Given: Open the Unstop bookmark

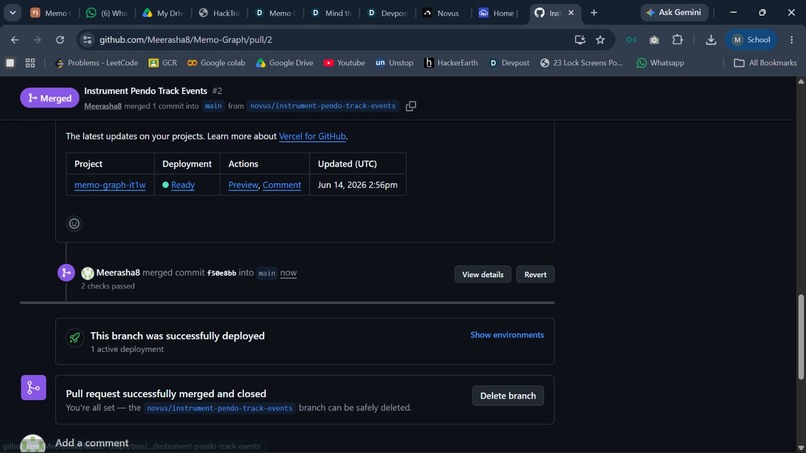Looking at the screenshot, I should tap(394, 63).
